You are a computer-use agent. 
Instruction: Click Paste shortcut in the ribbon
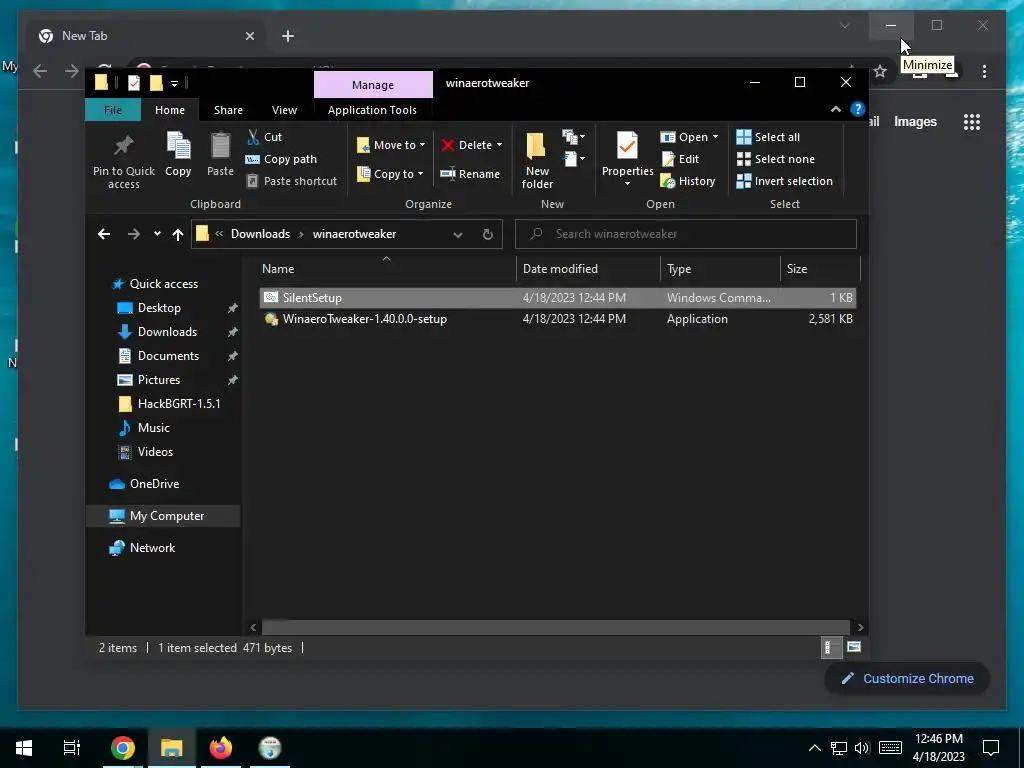click(x=291, y=181)
